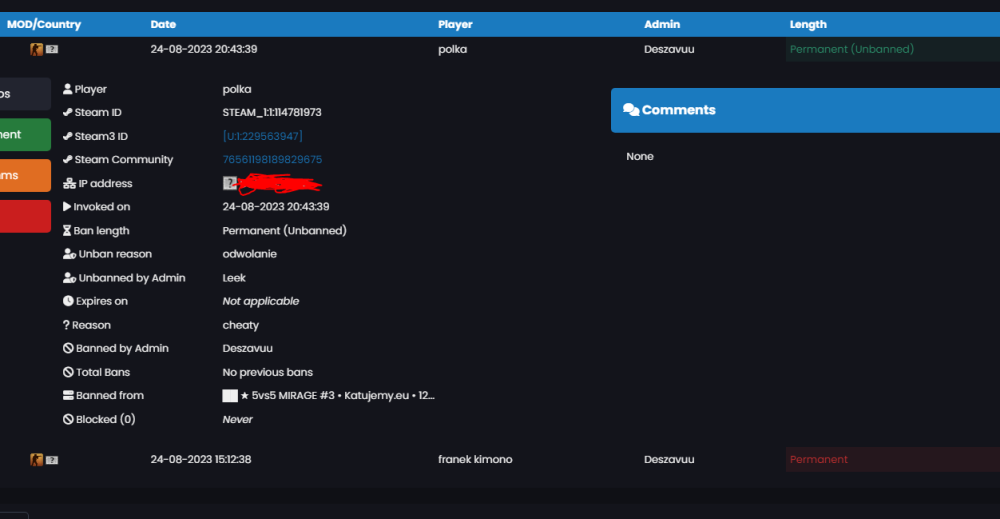The width and height of the screenshot is (1000, 519).
Task: Sort bans by the Player column header
Action: pyautogui.click(x=455, y=24)
